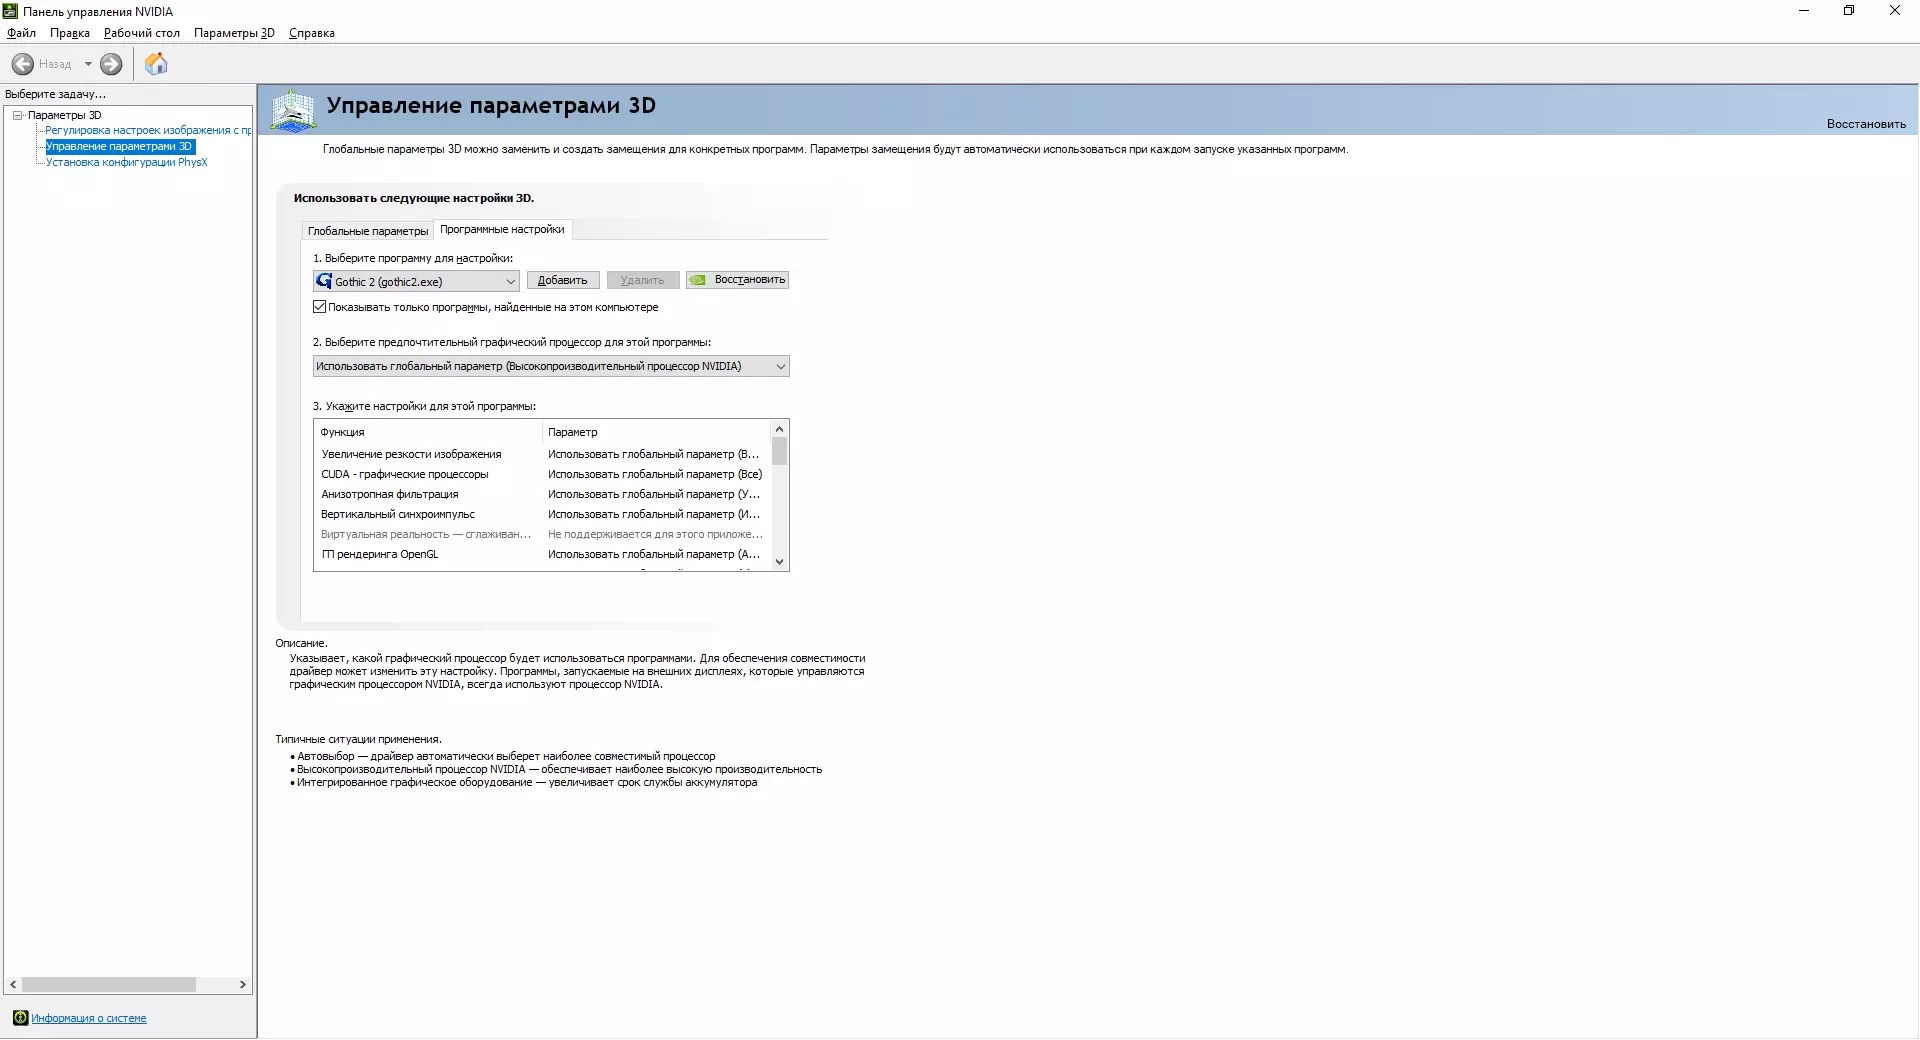Viewport: 1920px width, 1040px height.
Task: Click the Анизотропная фильтрация parameter value
Action: (654, 494)
